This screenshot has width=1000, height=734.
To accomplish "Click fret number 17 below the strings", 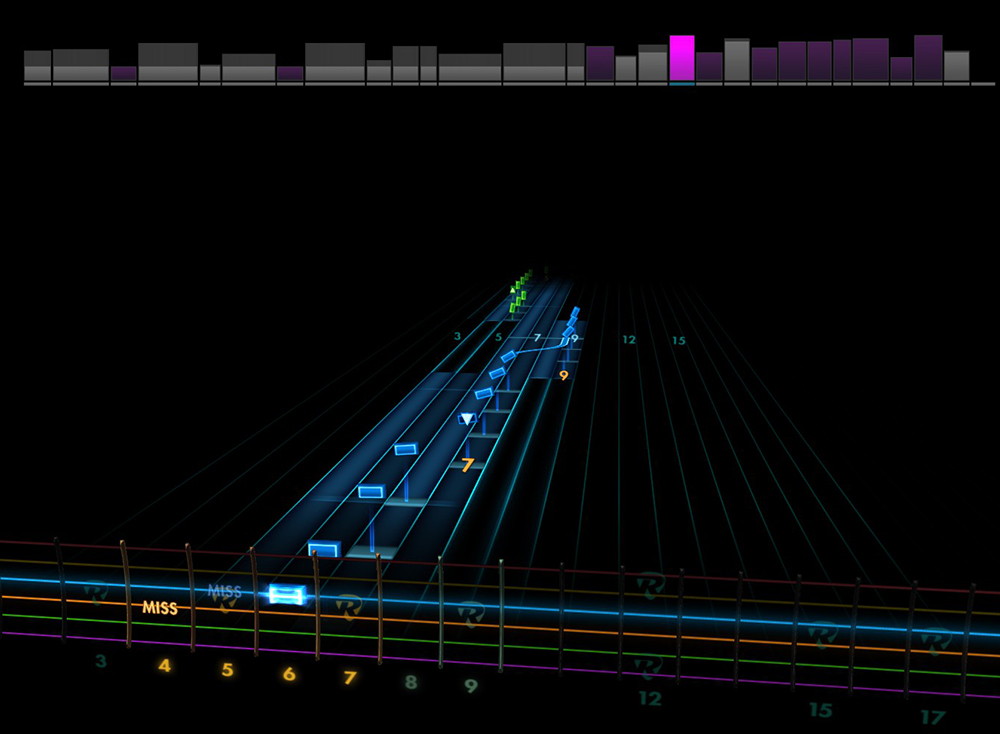I will [x=933, y=717].
